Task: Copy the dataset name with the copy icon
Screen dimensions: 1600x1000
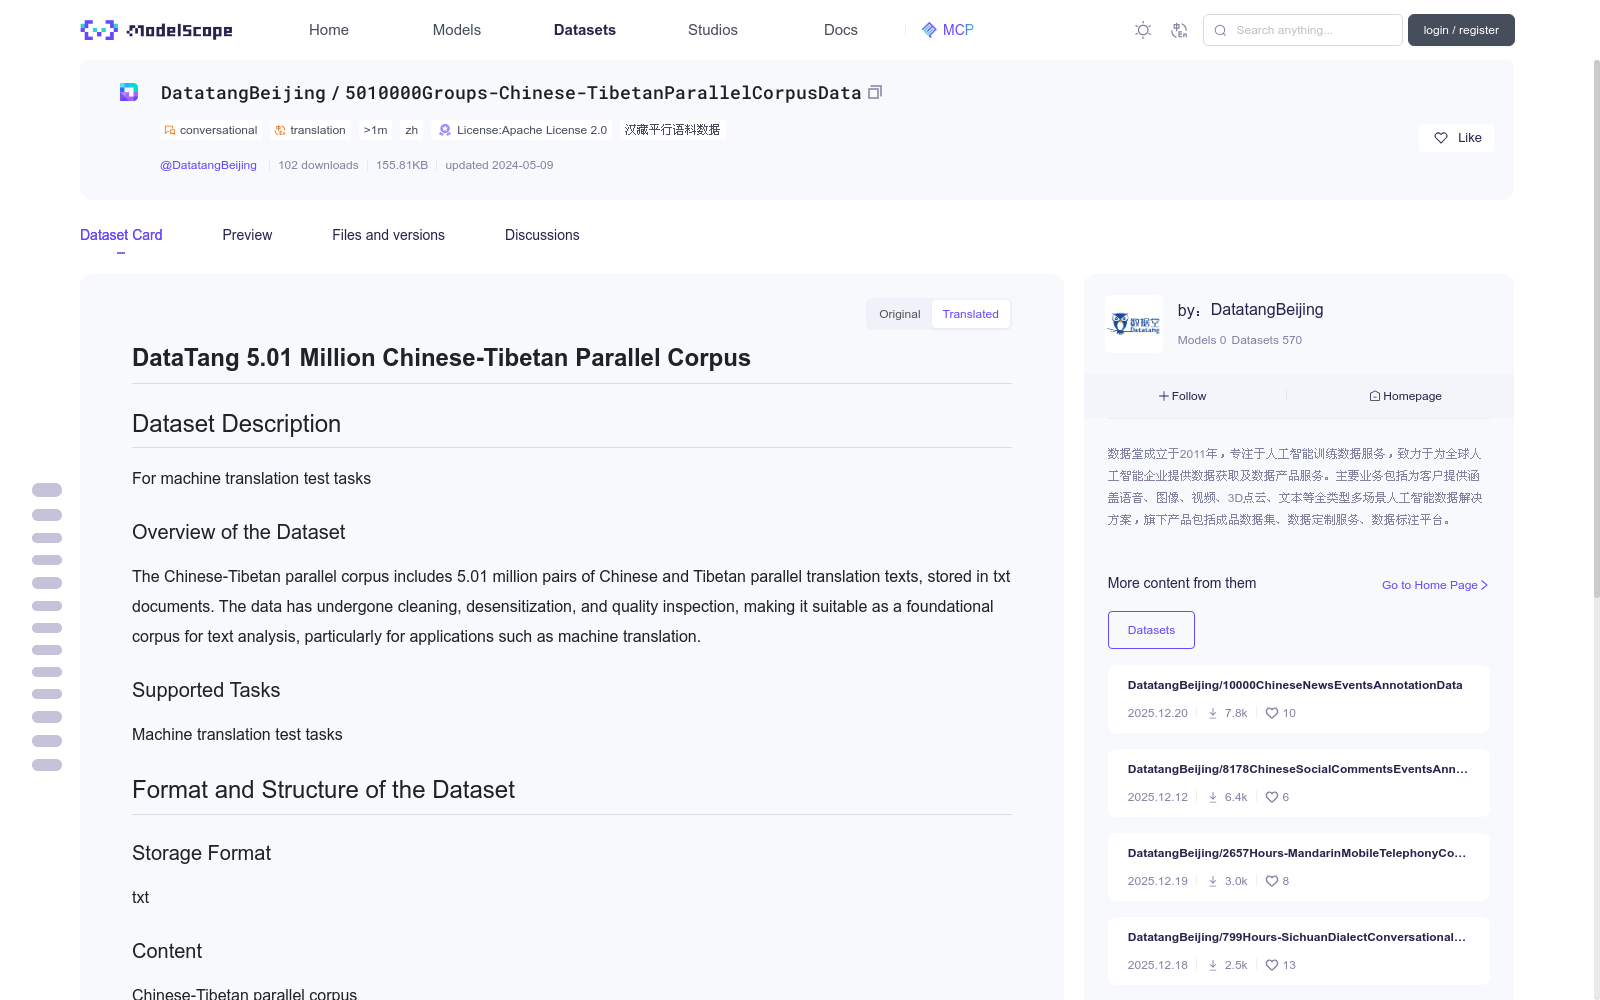Action: (875, 92)
